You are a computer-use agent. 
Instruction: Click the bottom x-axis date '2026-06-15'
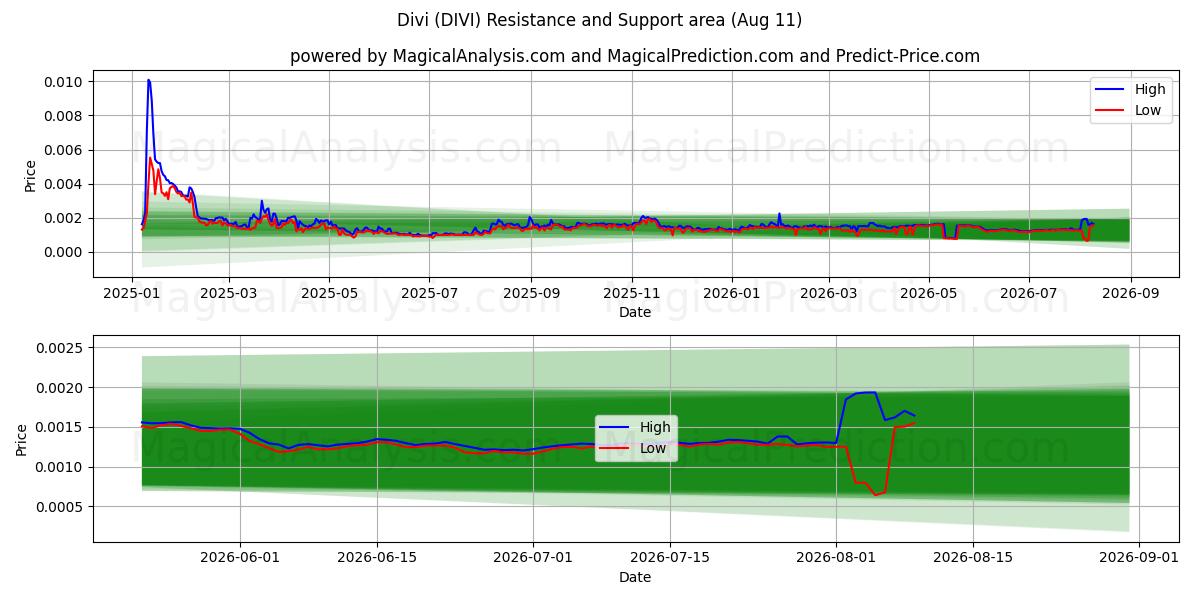click(x=377, y=559)
